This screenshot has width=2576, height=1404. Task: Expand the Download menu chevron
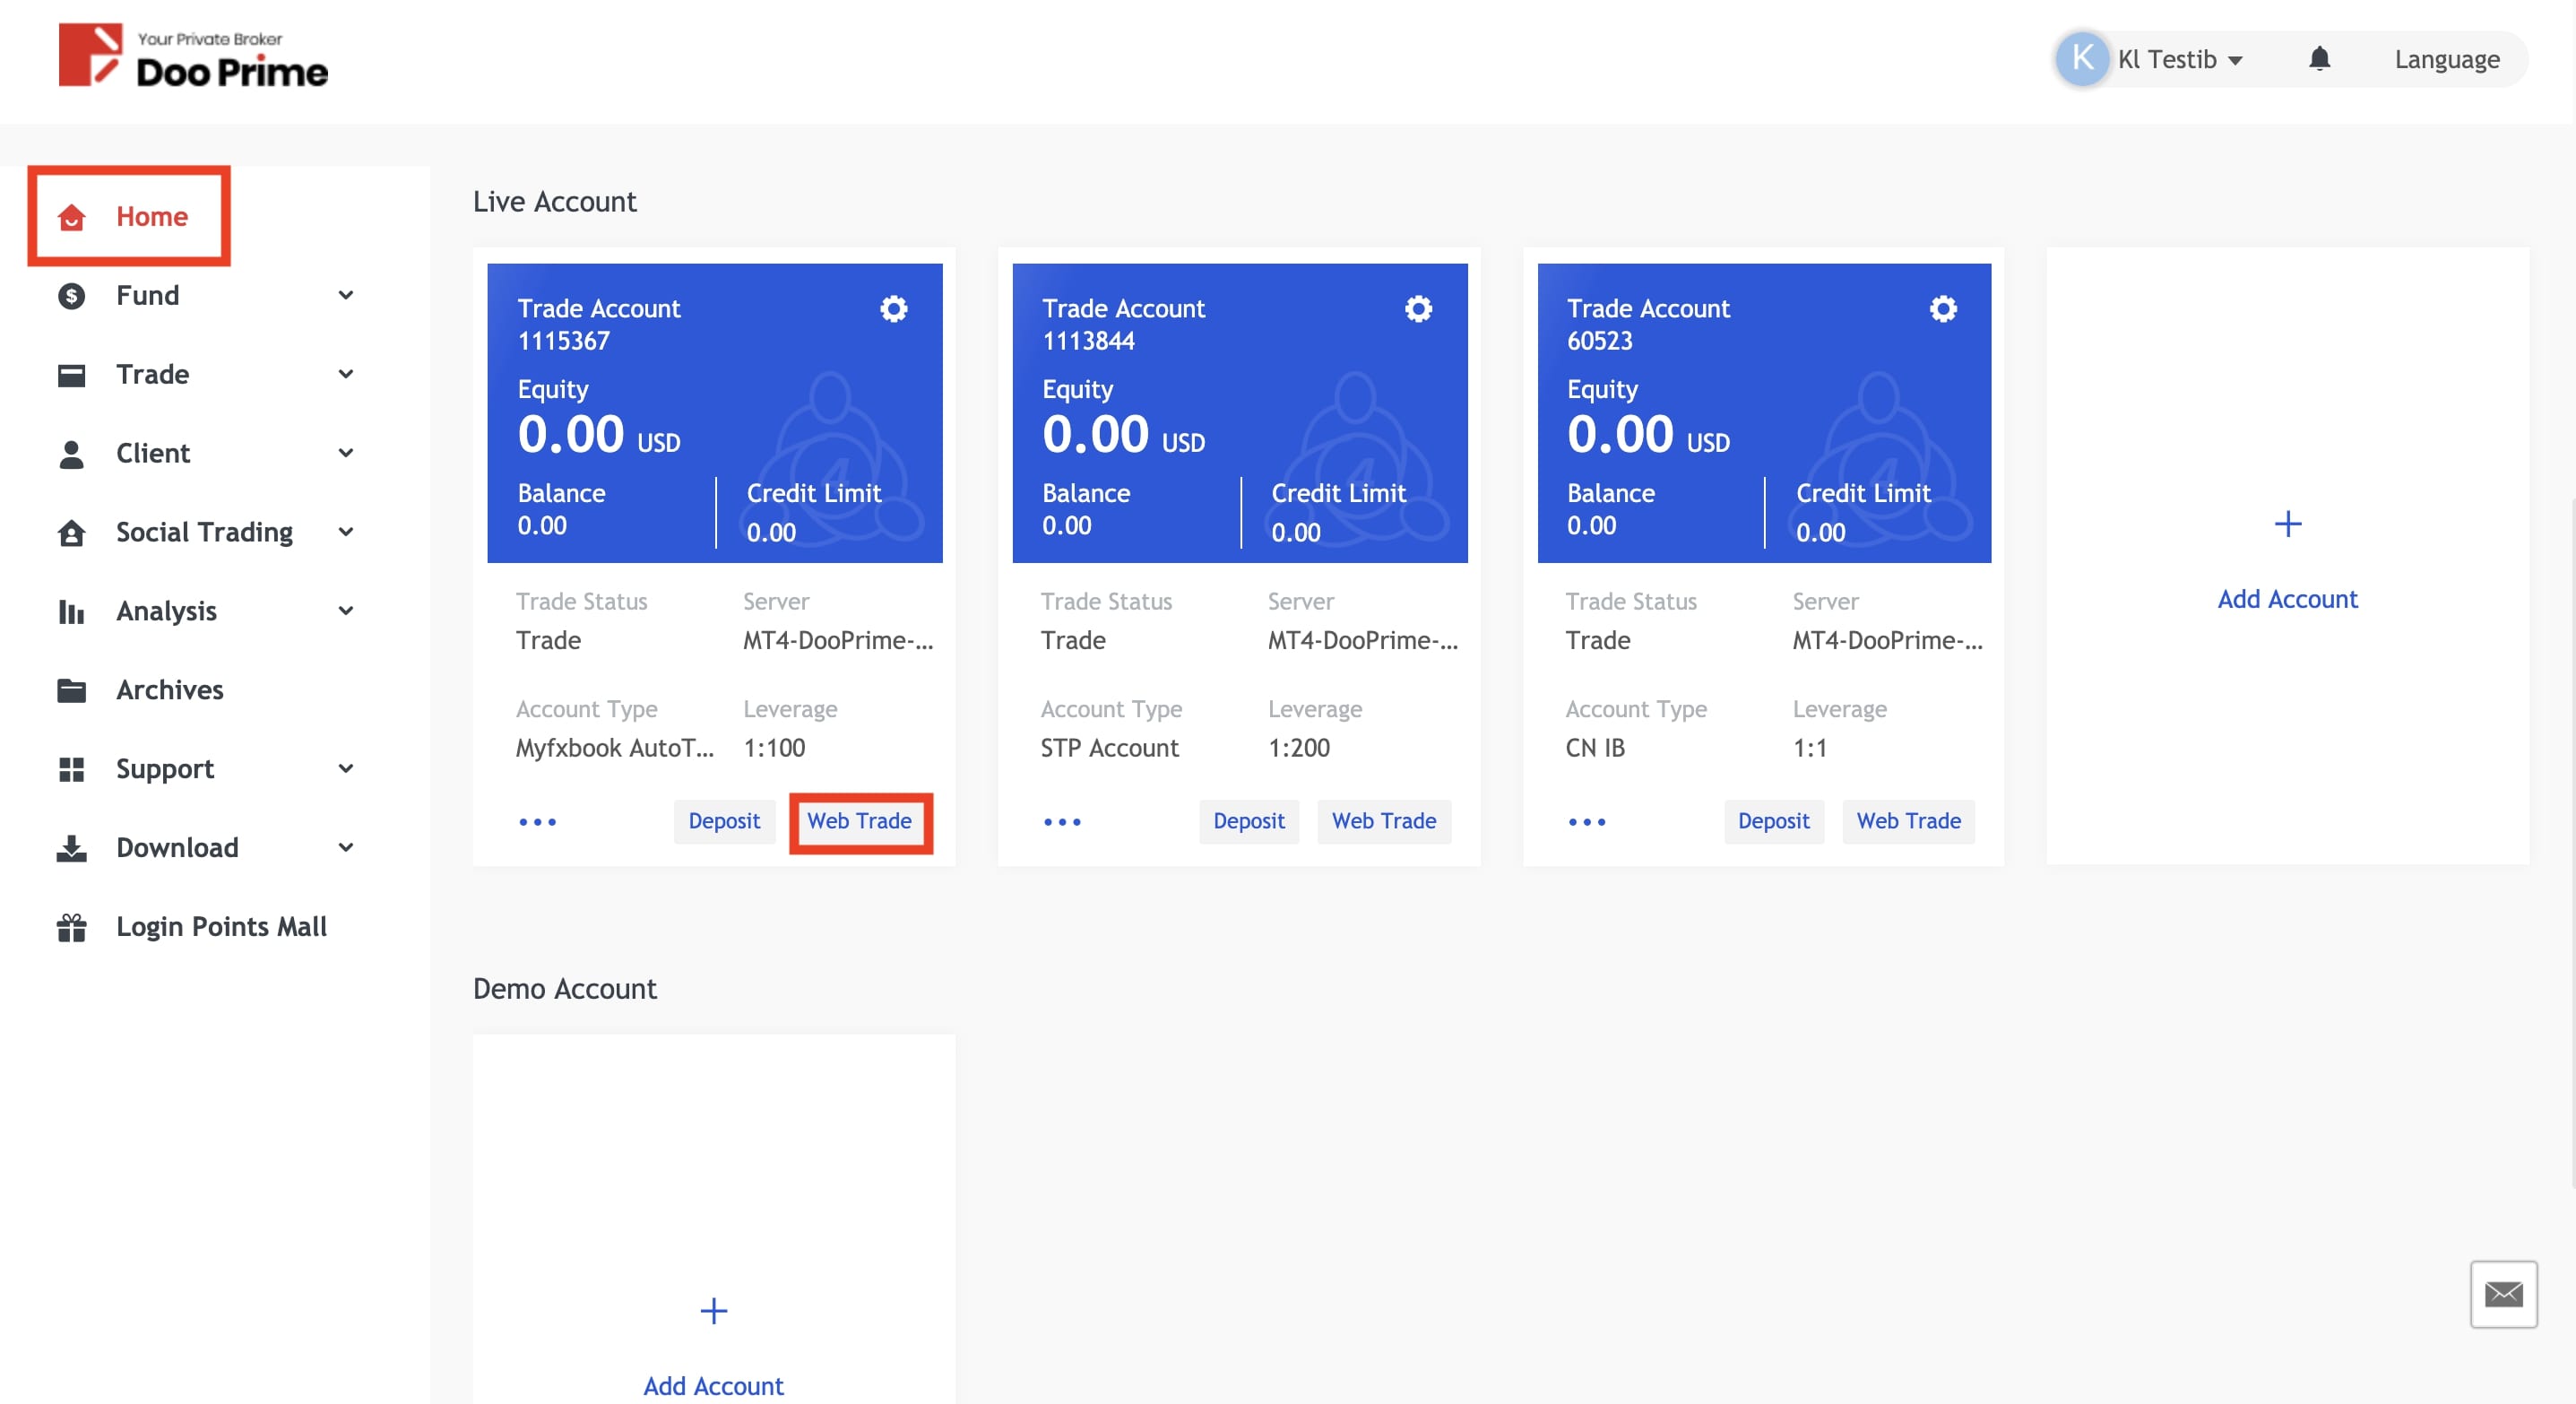tap(346, 849)
